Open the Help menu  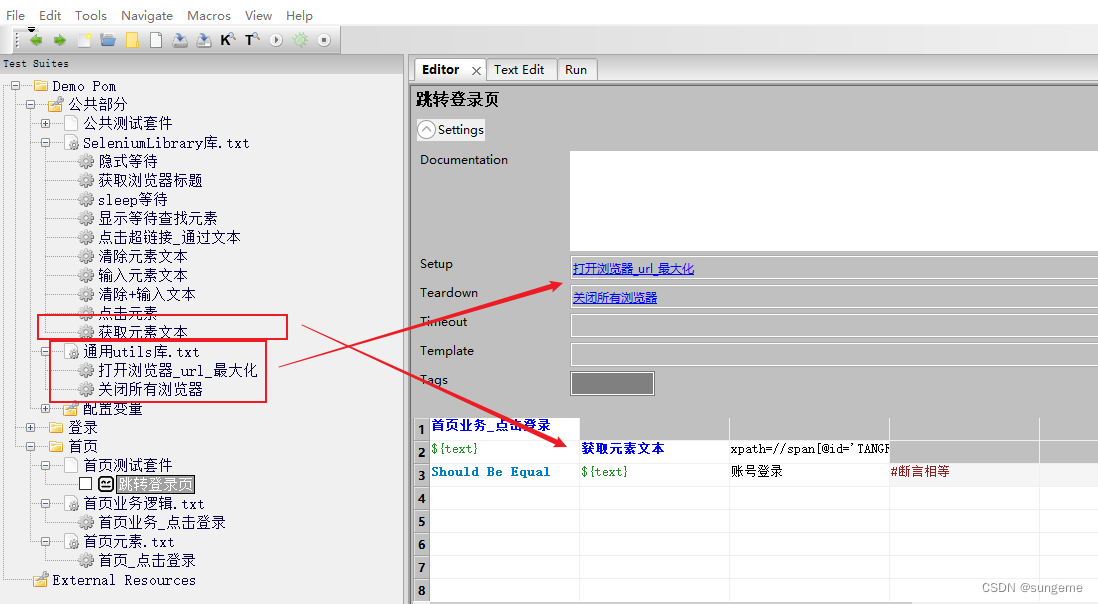click(299, 15)
